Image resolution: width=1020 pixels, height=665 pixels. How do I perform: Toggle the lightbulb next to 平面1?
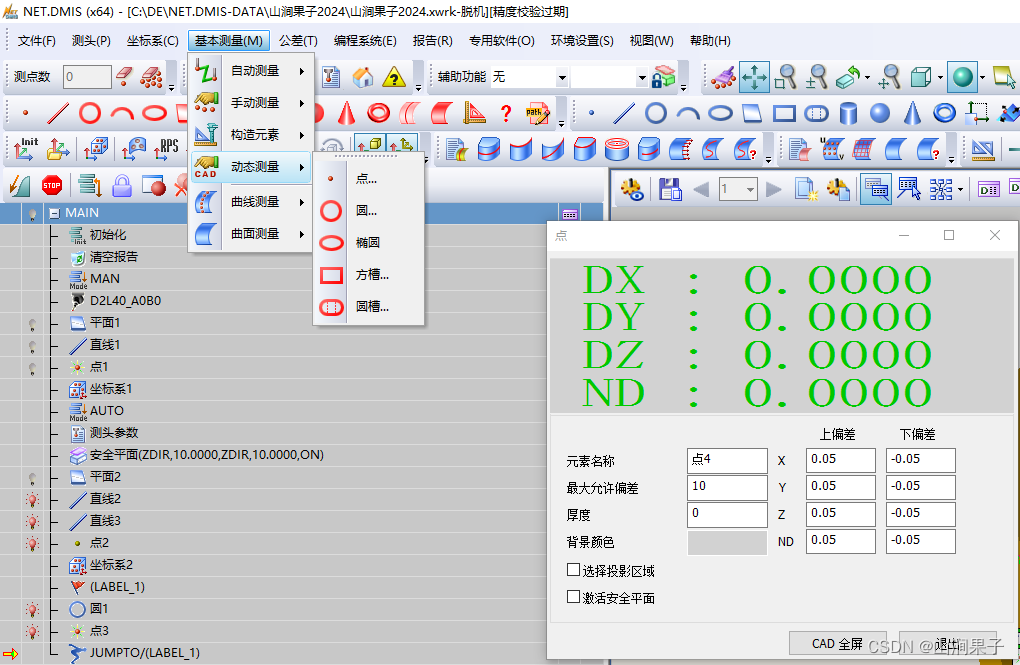pyautogui.click(x=33, y=323)
